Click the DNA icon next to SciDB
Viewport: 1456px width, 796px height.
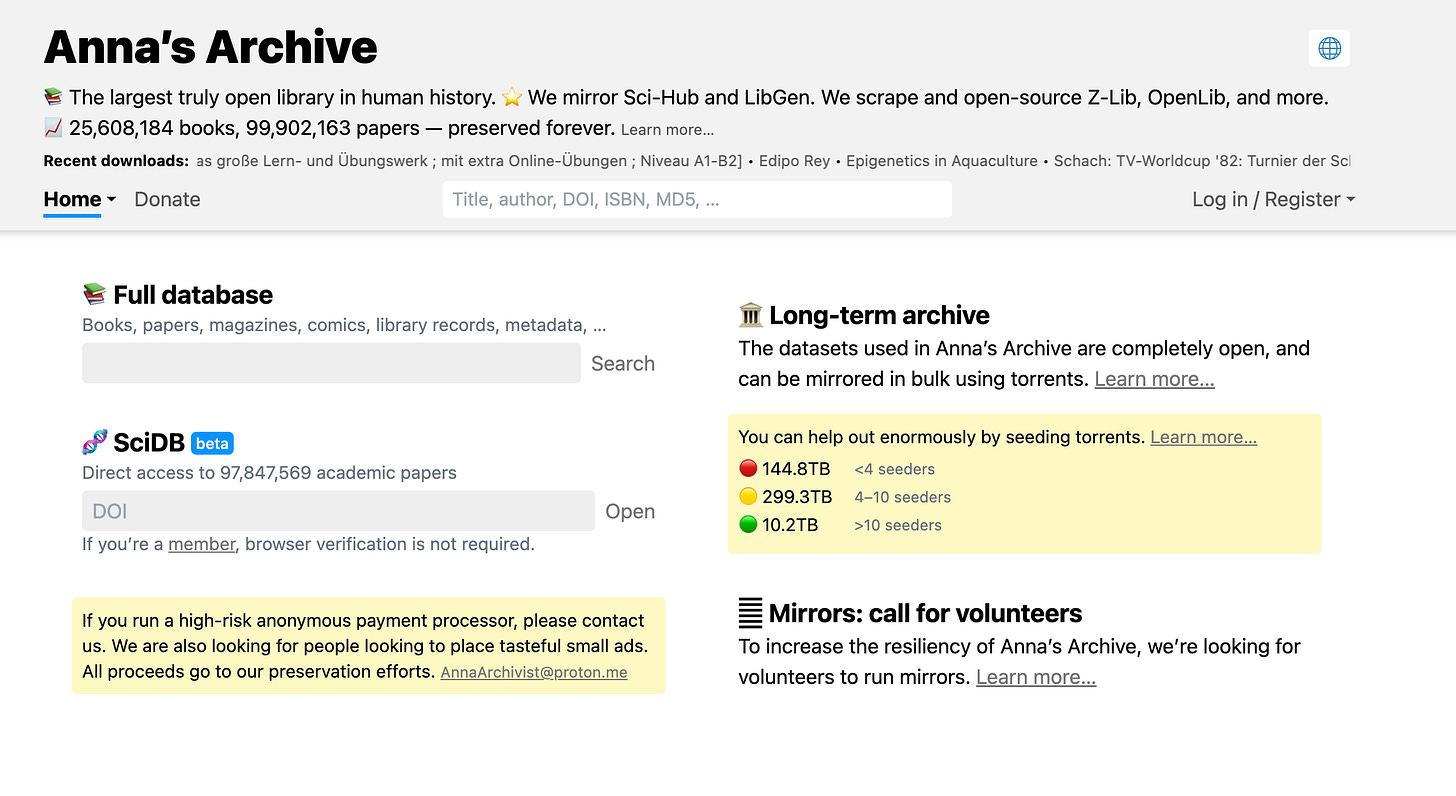pos(94,442)
